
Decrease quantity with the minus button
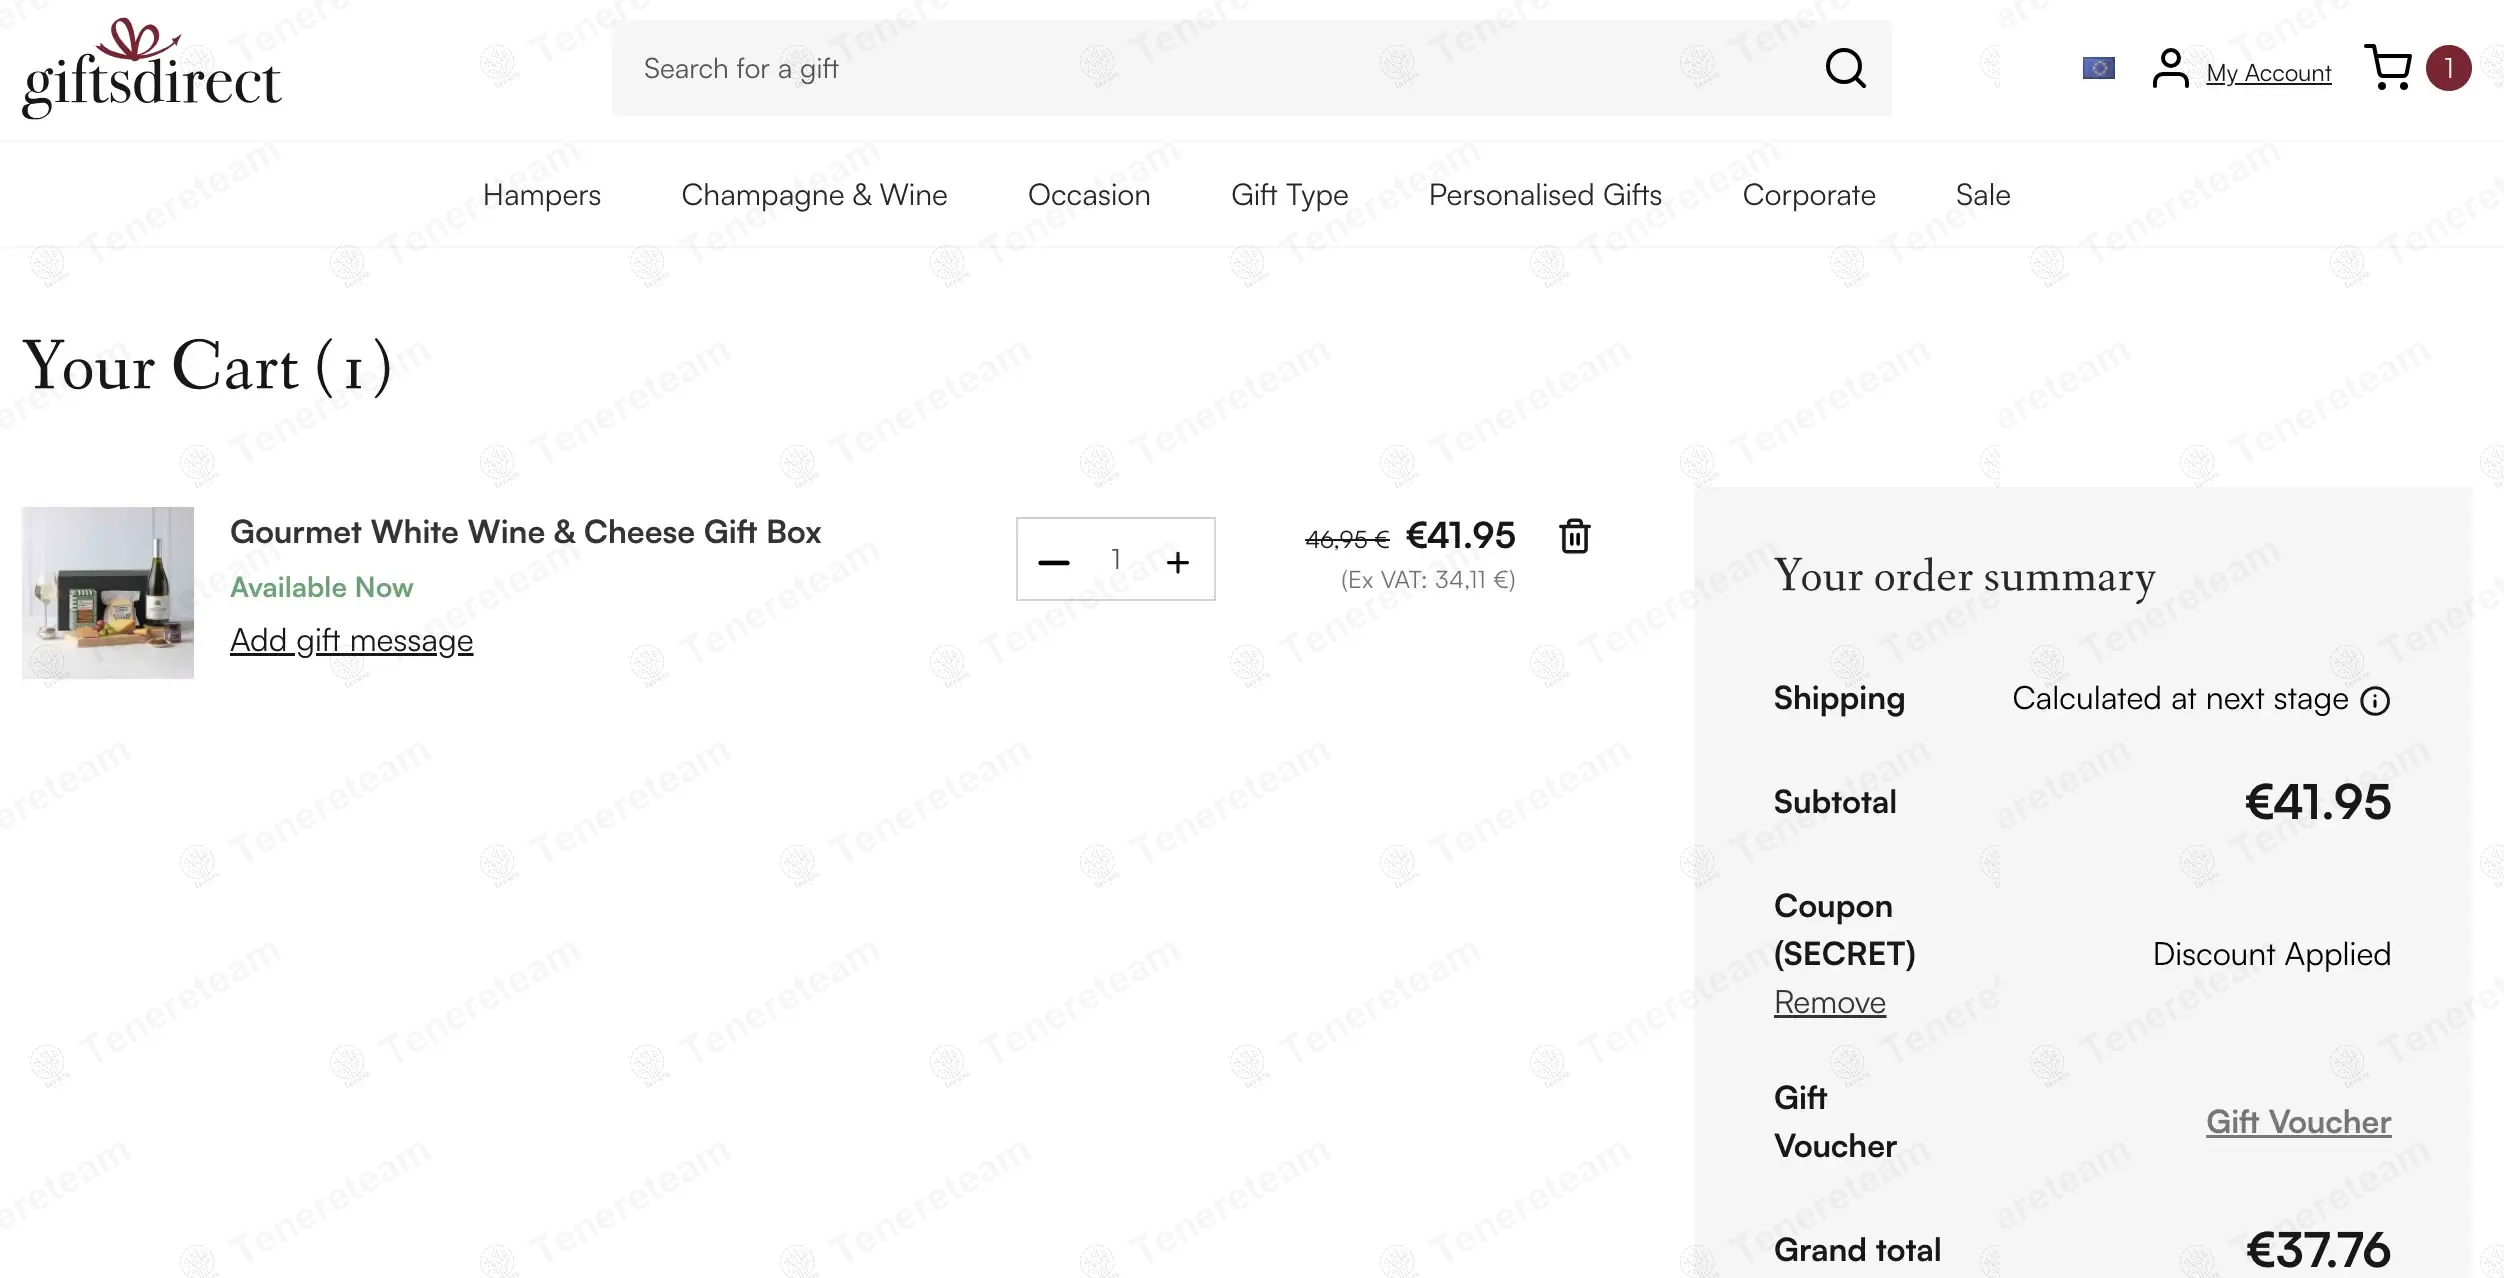click(x=1054, y=562)
